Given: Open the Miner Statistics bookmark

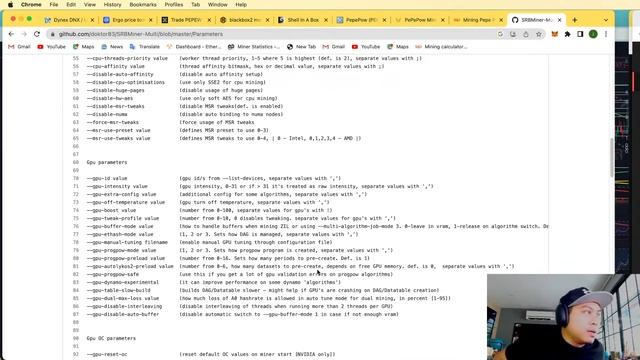Looking at the screenshot, I should (x=254, y=47).
